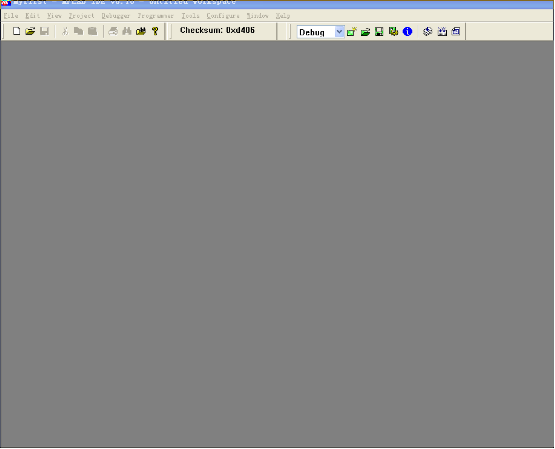Viewport: 555px width, 449px height.
Task: Click the Open Project green folder icon
Action: coord(365,32)
